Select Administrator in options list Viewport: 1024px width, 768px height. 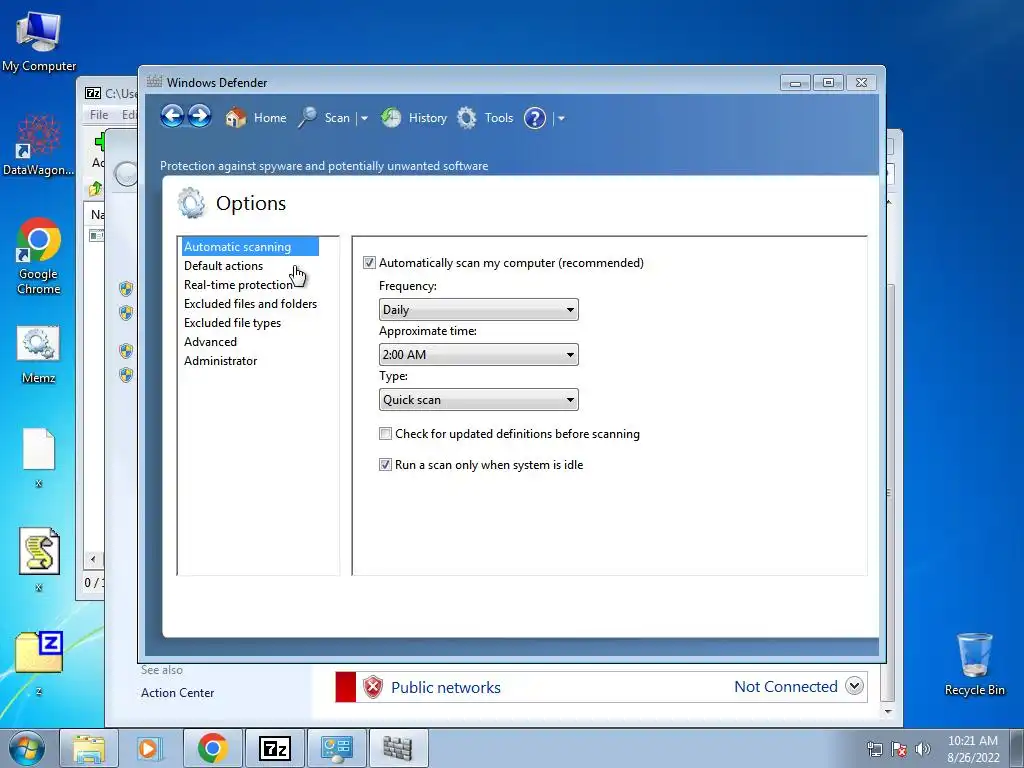[x=221, y=360]
